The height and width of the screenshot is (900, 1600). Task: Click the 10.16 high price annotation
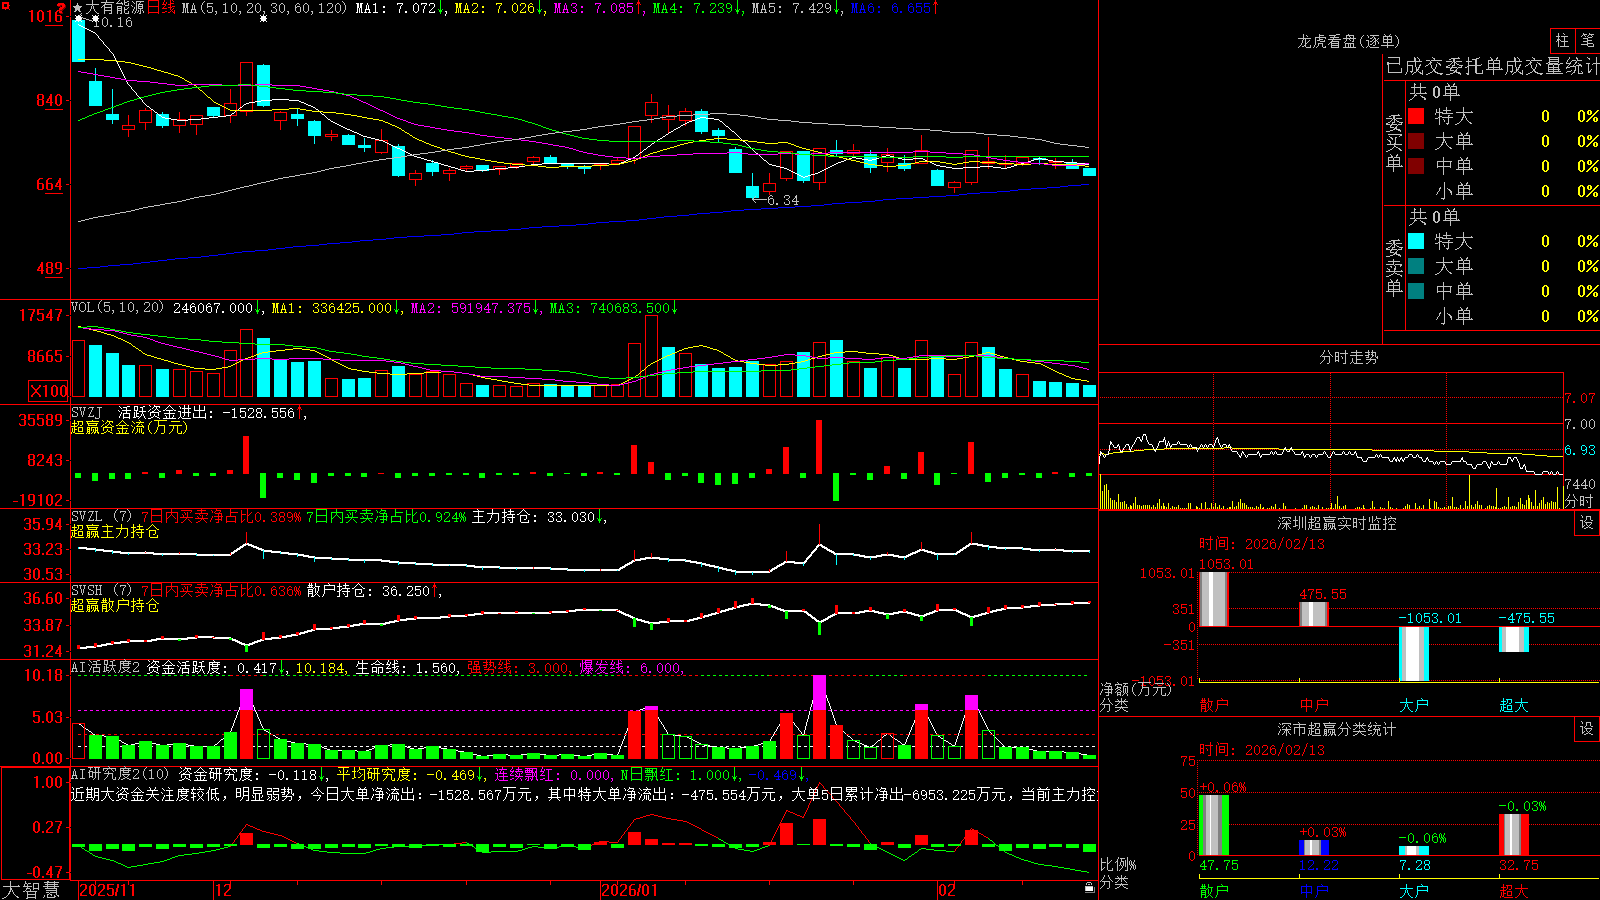(113, 22)
